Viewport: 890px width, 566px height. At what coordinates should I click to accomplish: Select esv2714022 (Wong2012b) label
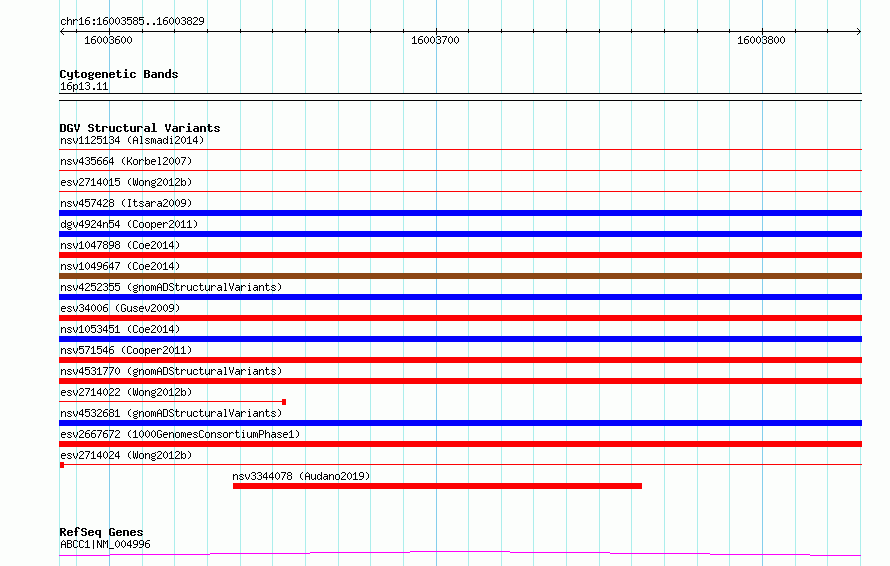tap(126, 392)
